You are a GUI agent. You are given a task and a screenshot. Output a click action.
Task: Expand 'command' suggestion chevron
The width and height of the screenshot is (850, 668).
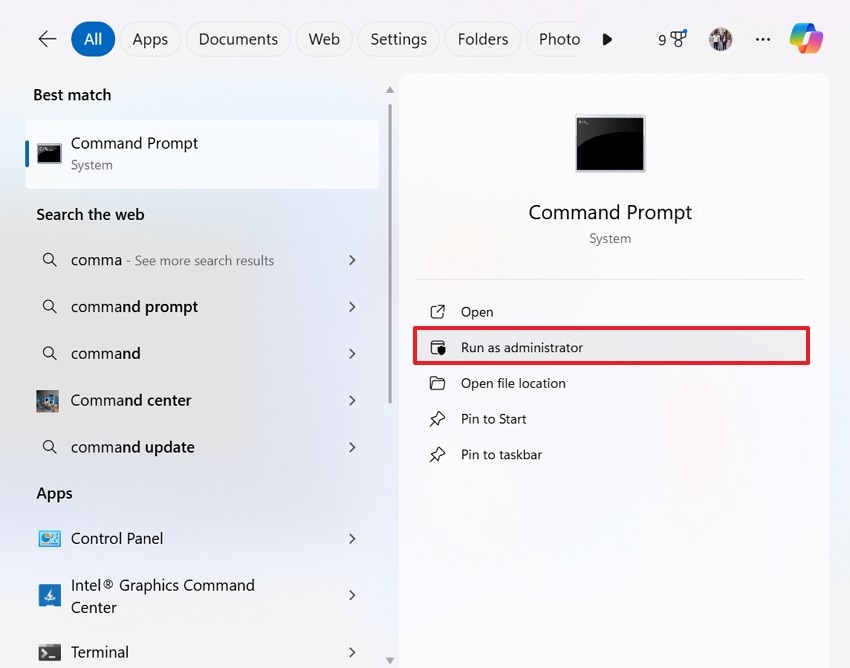click(x=352, y=354)
